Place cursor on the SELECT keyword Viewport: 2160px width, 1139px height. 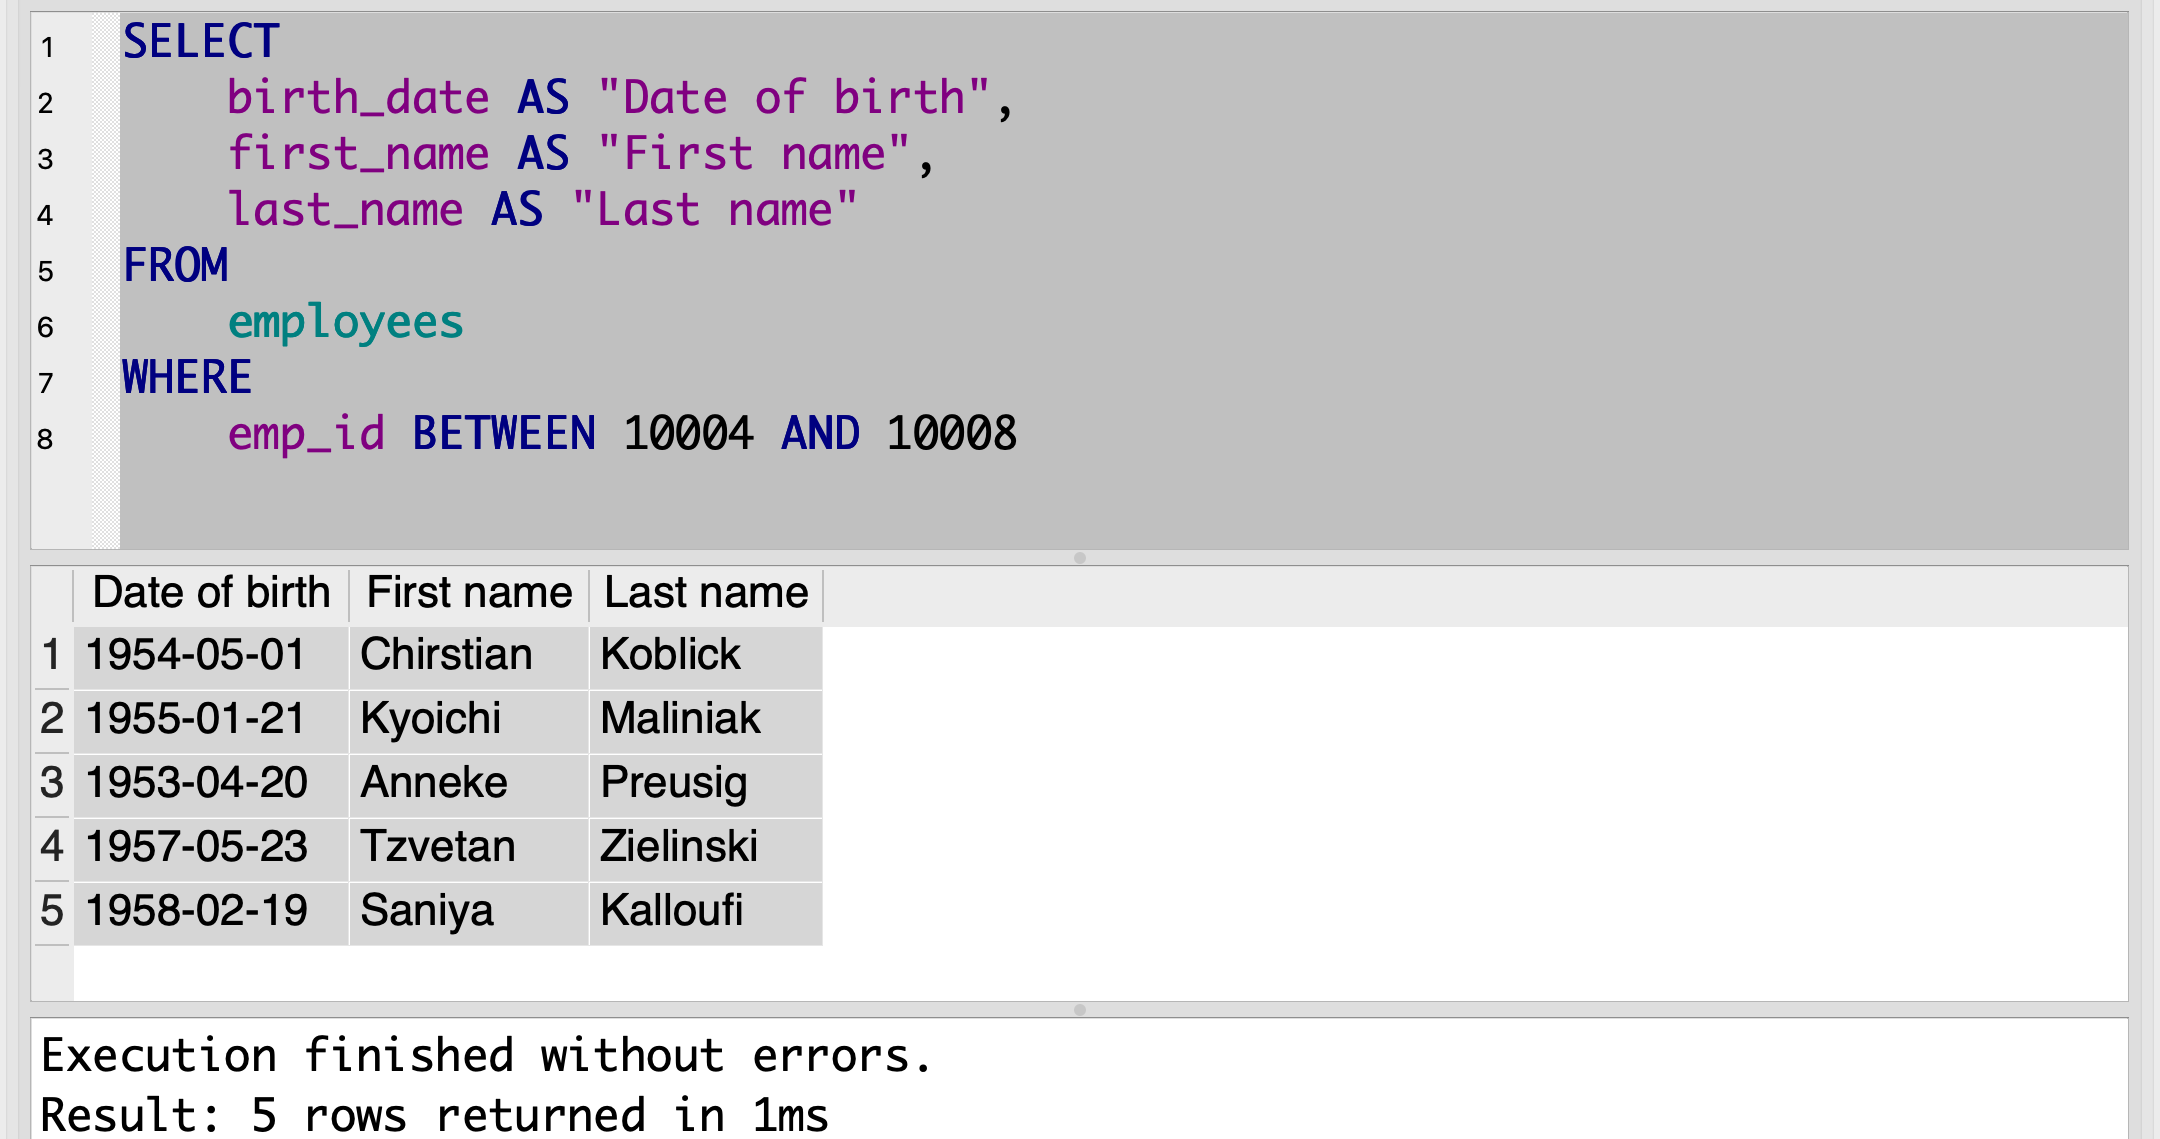[x=201, y=42]
